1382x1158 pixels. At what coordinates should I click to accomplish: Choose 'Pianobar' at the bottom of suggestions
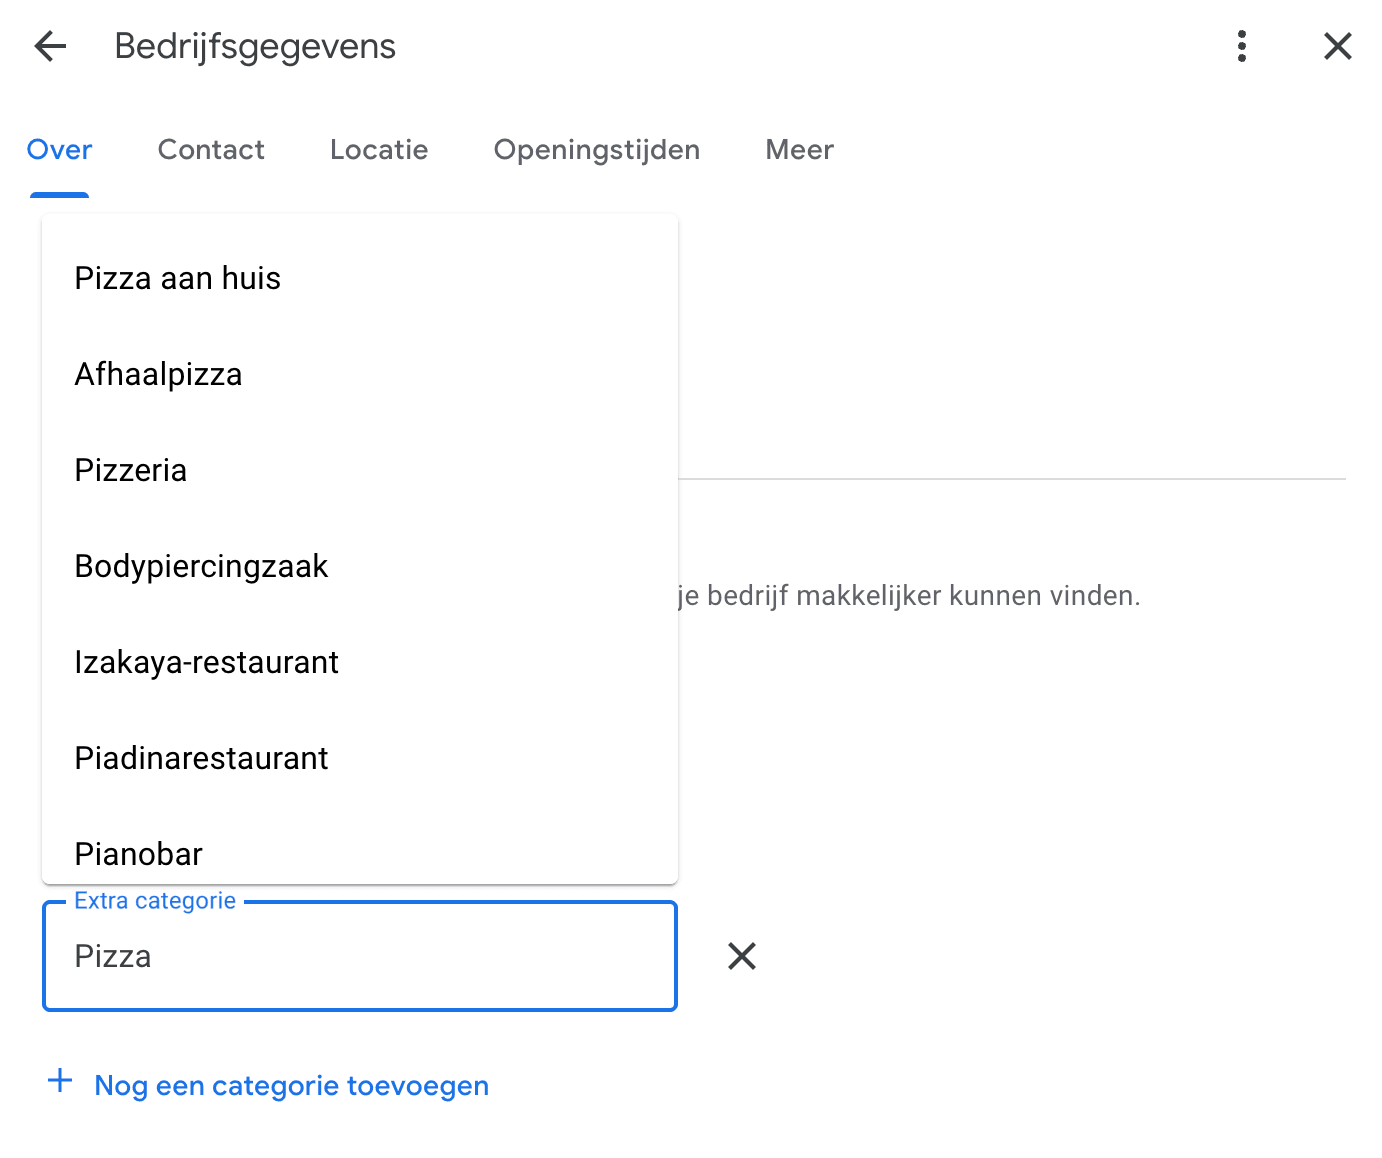(138, 852)
